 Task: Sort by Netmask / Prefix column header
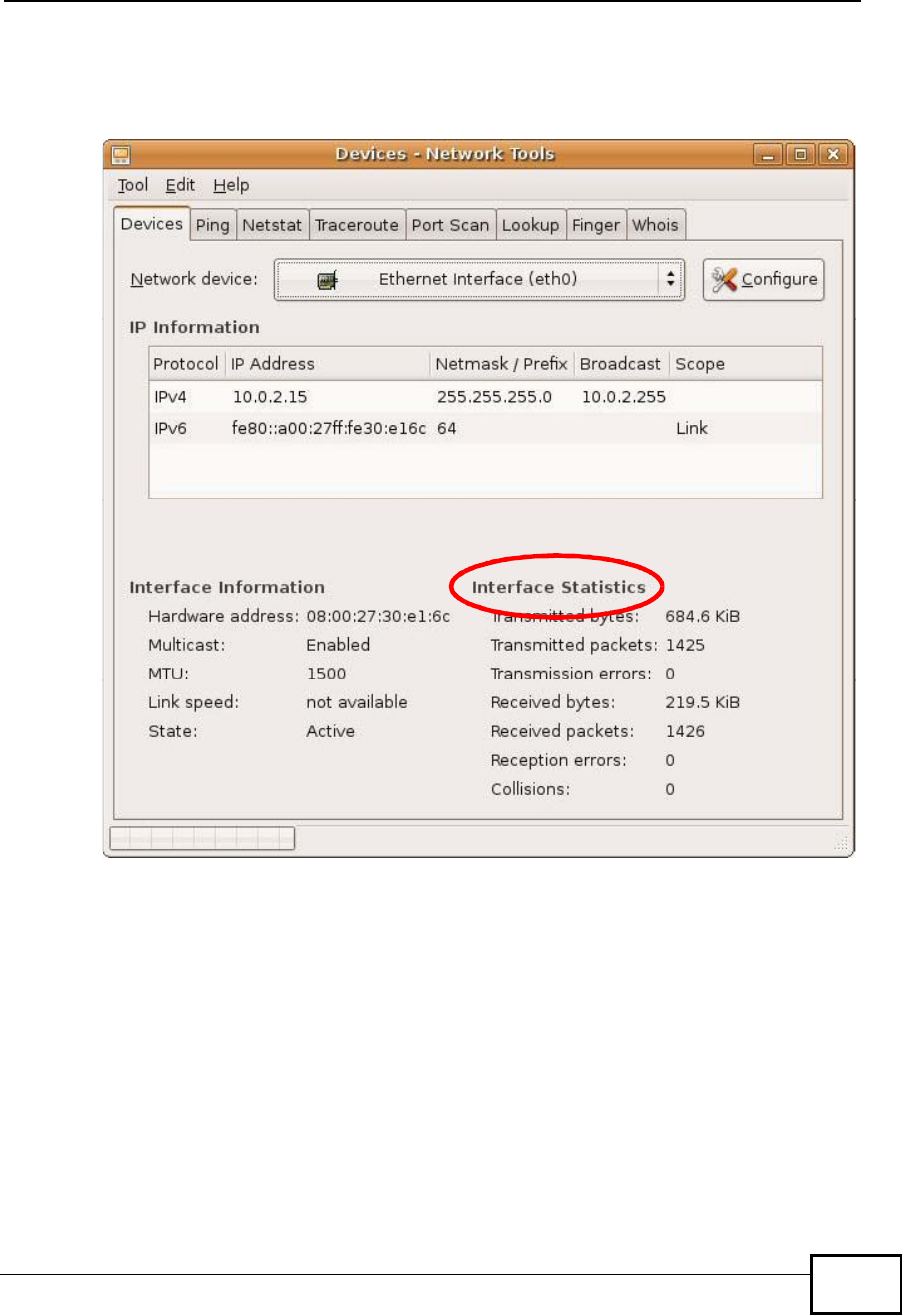coord(502,364)
